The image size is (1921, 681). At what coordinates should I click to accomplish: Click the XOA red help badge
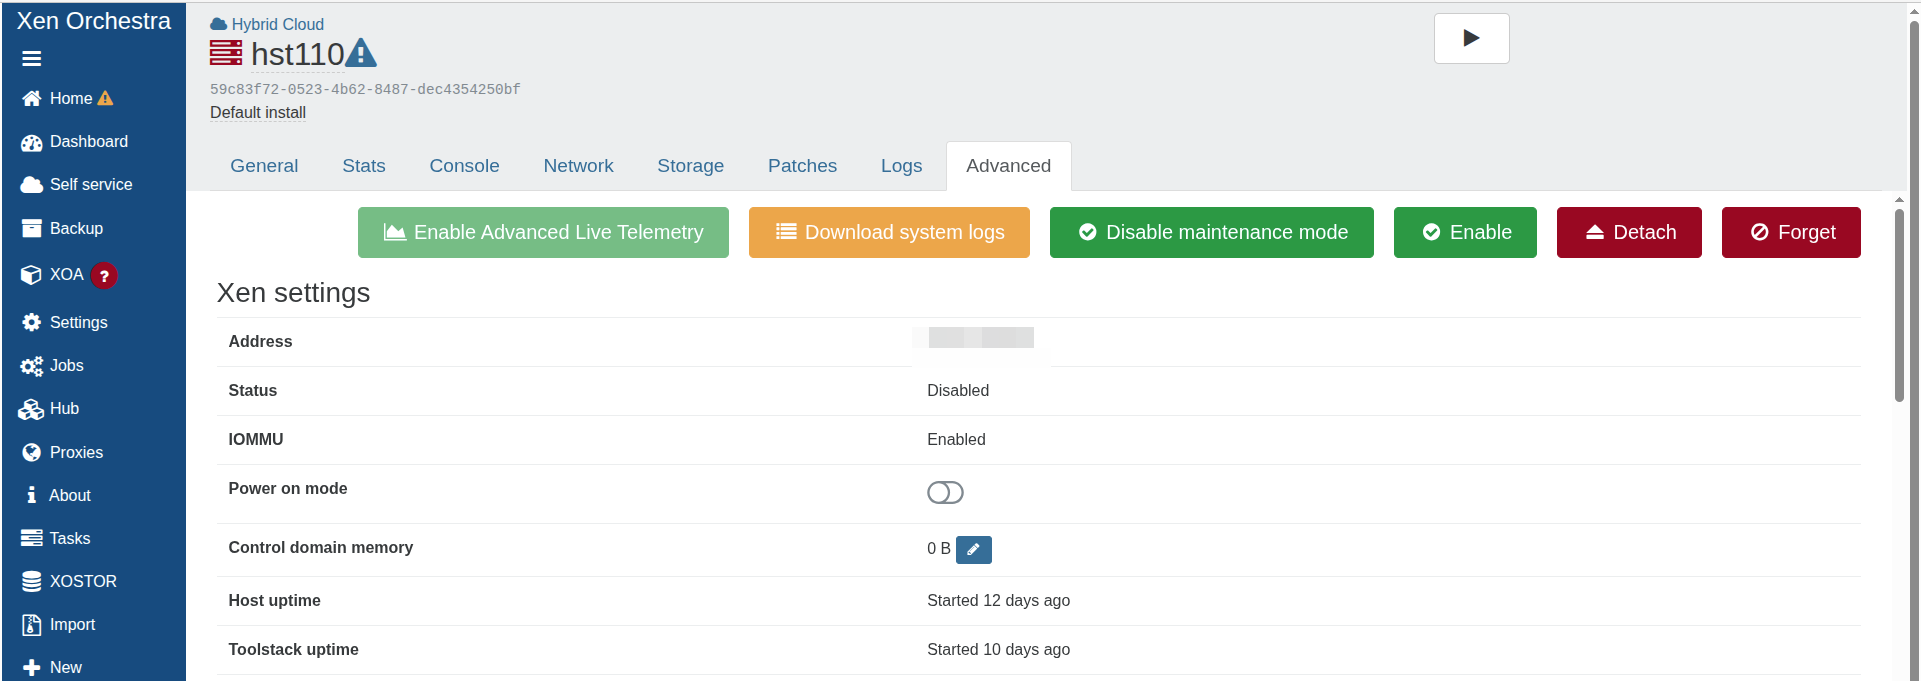(x=104, y=276)
